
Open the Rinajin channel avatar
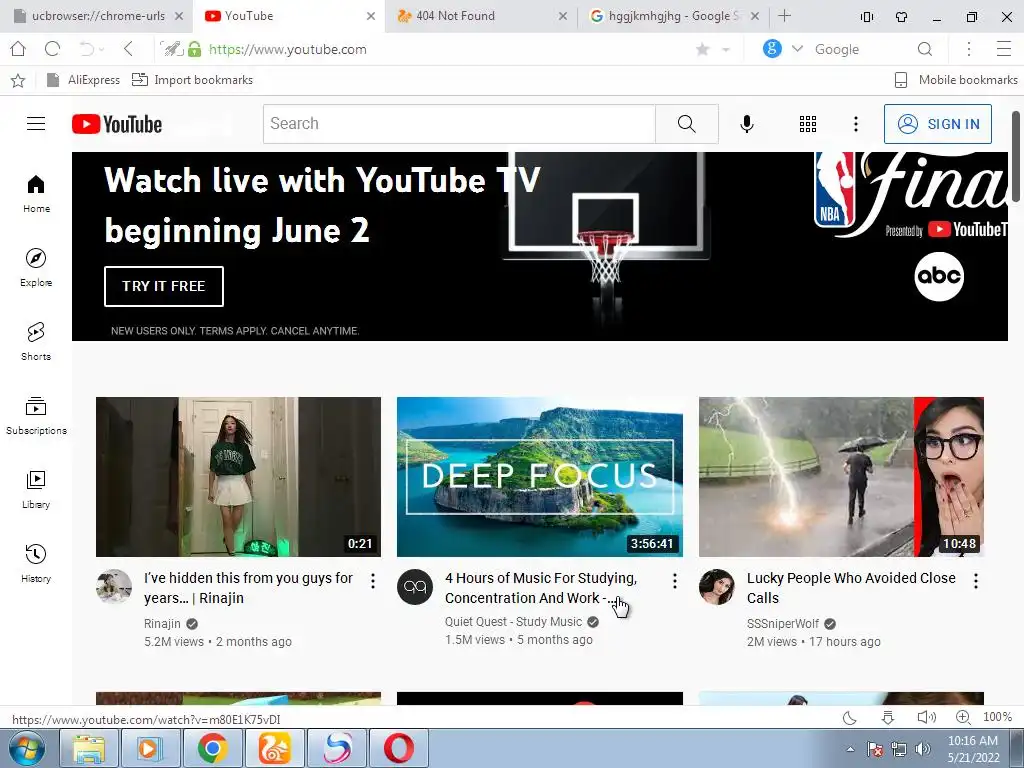point(114,586)
